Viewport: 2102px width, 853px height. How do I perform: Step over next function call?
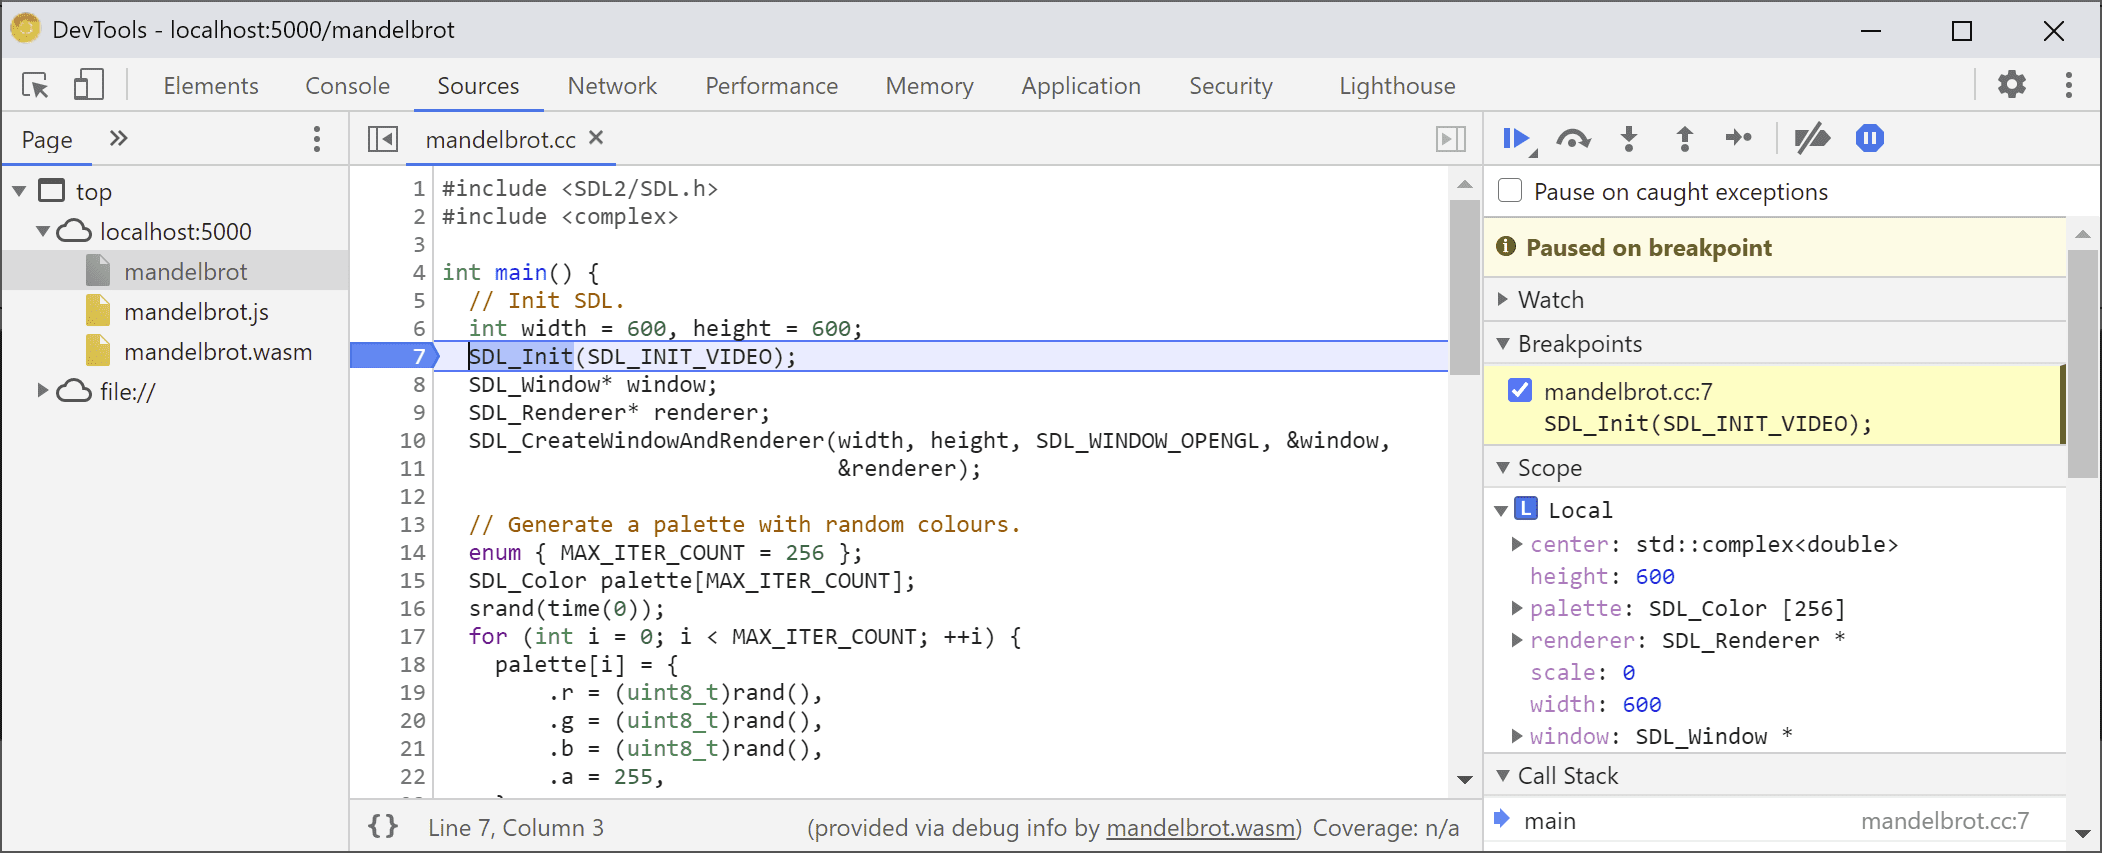click(x=1573, y=139)
